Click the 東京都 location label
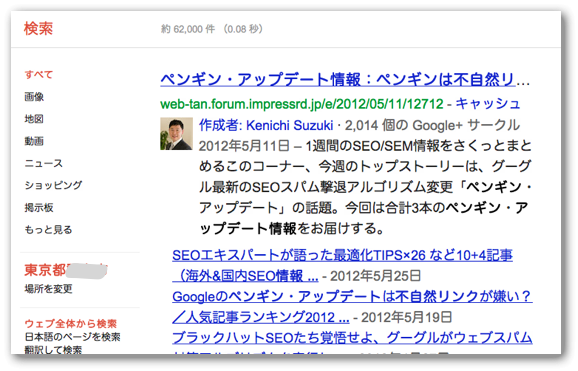578x371 pixels. click(x=45, y=270)
